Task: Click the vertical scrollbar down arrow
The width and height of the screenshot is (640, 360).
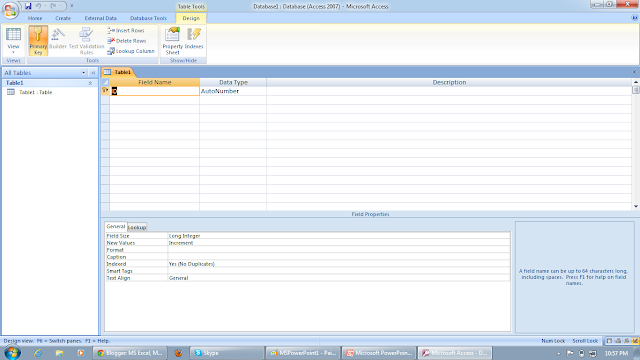Action: pyautogui.click(x=636, y=207)
